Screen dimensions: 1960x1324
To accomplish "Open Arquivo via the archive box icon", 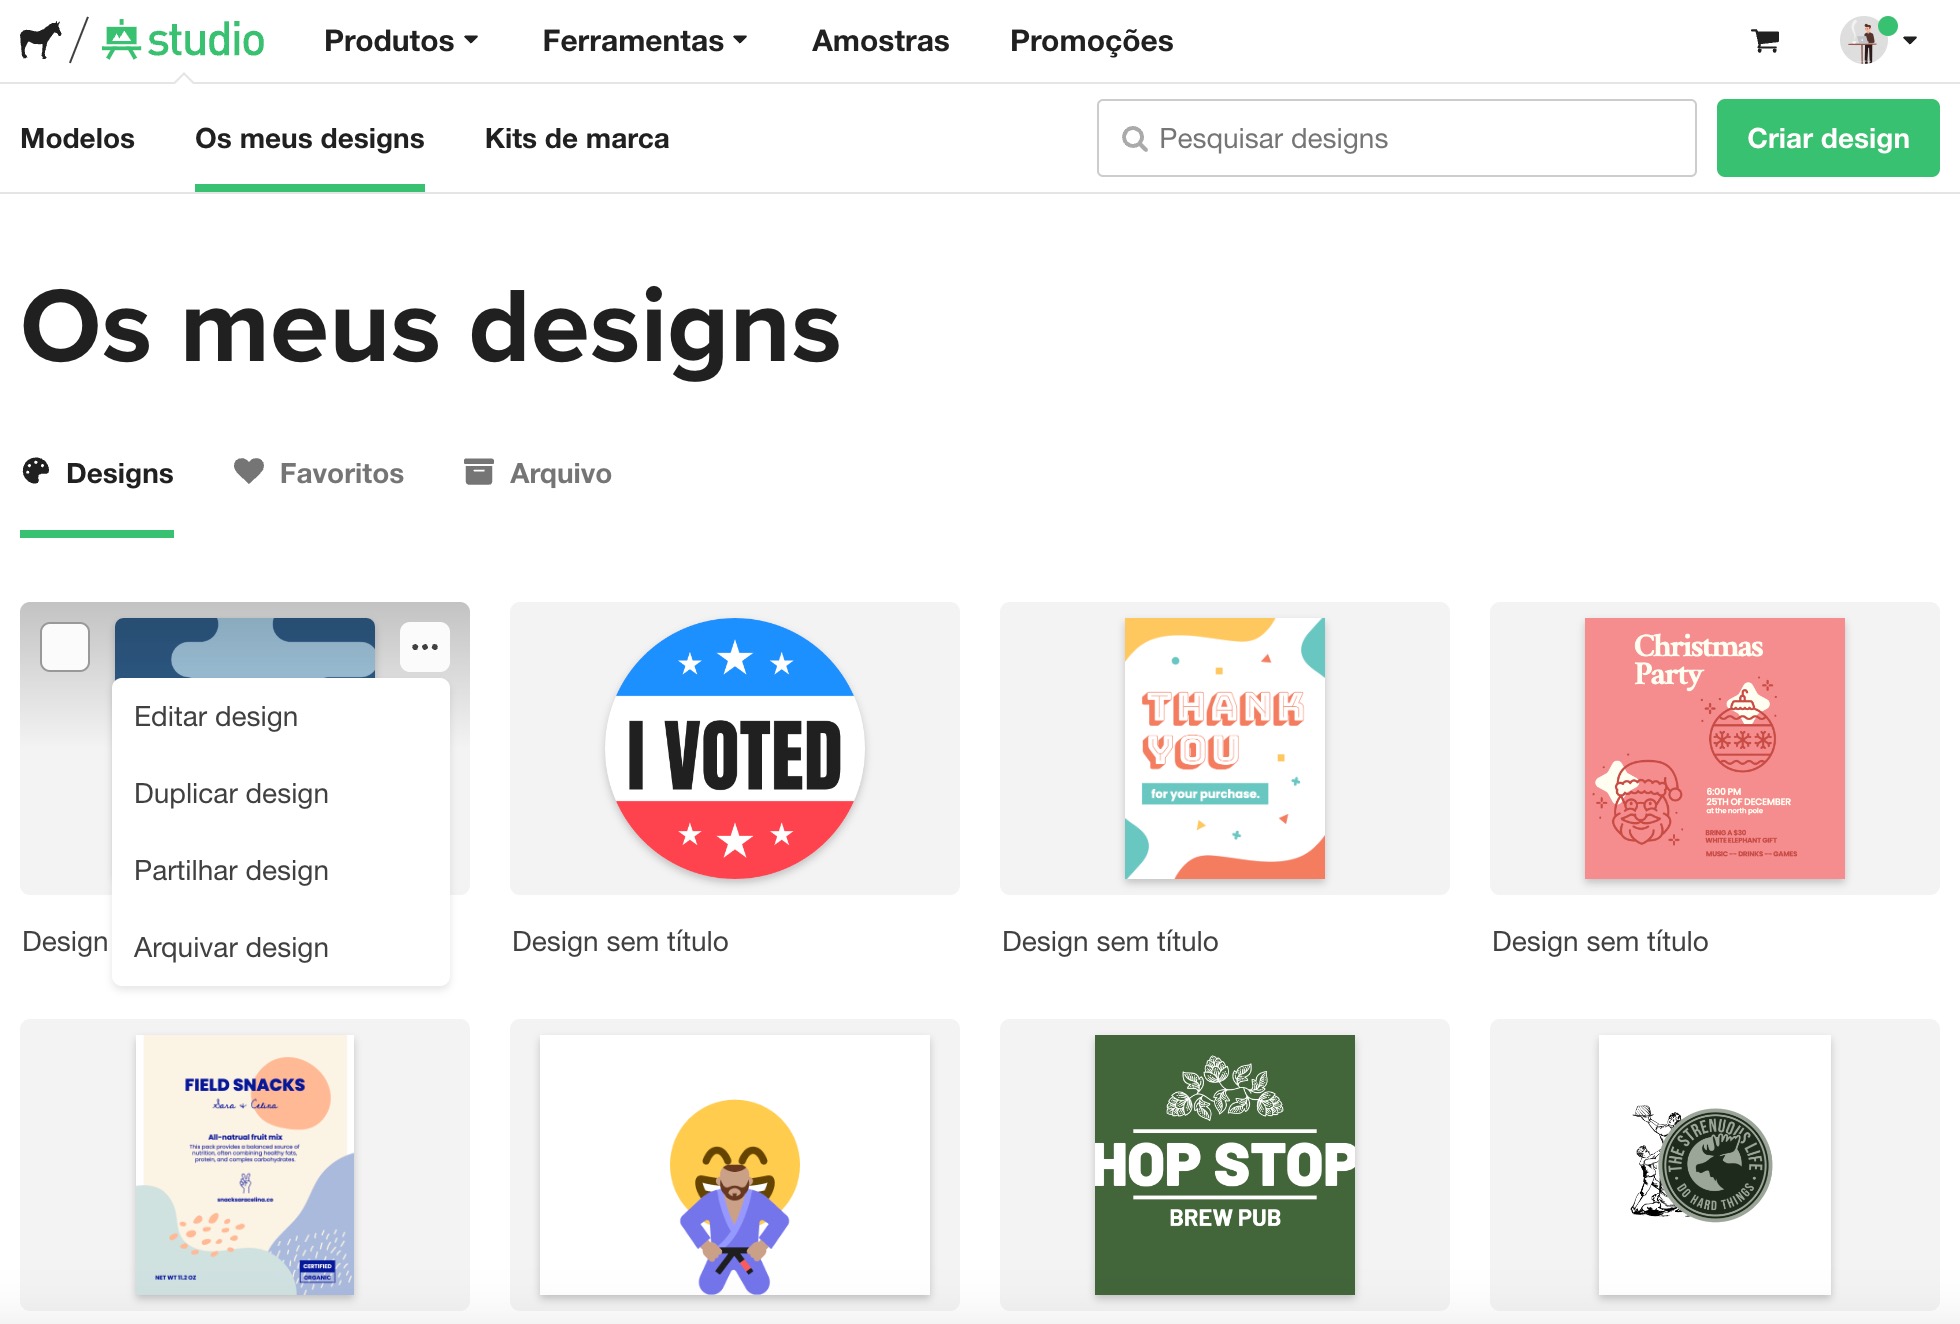I will tap(480, 470).
